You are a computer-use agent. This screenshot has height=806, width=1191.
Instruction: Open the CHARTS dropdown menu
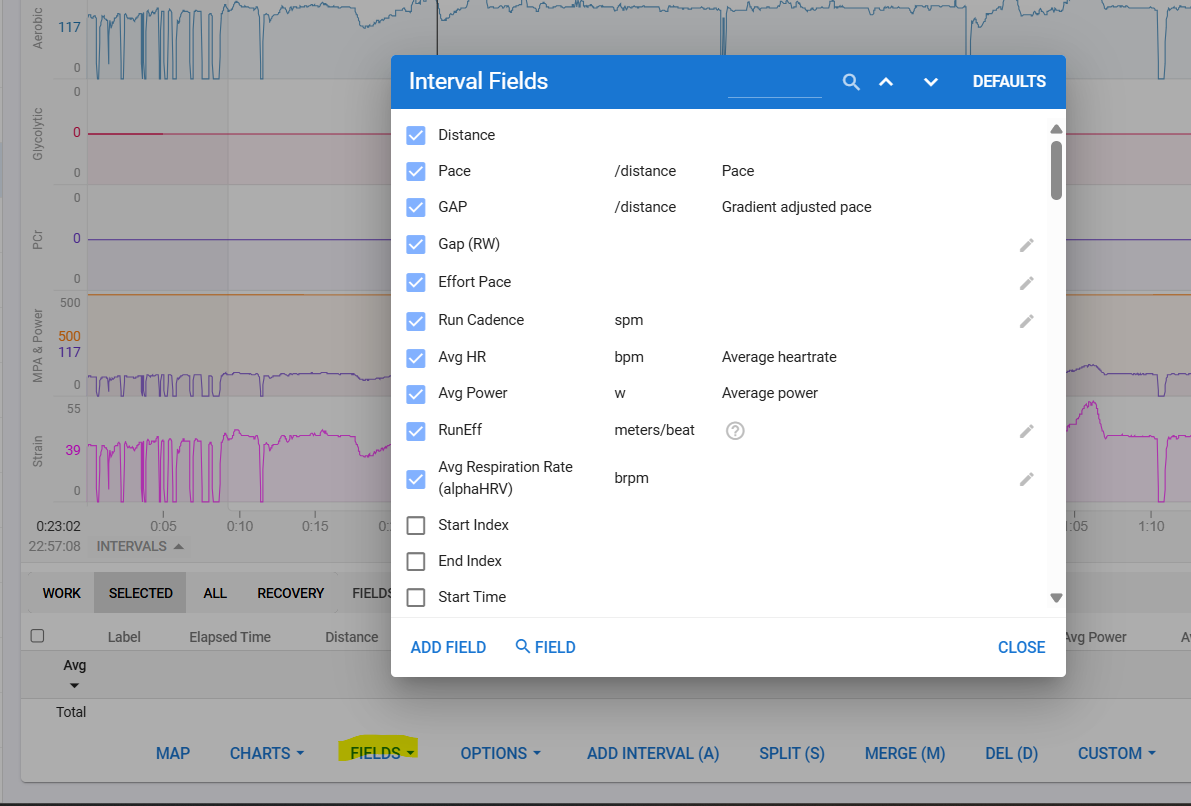pos(267,753)
